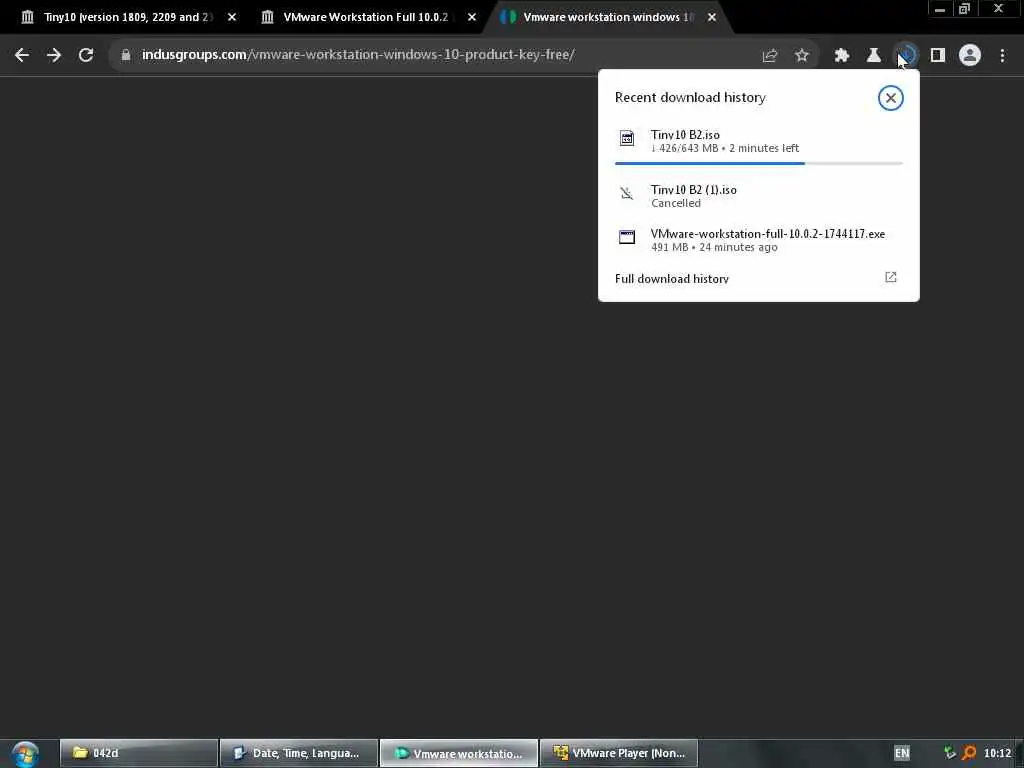
Task: Click the 10:12 taskbar clock
Action: (997, 753)
